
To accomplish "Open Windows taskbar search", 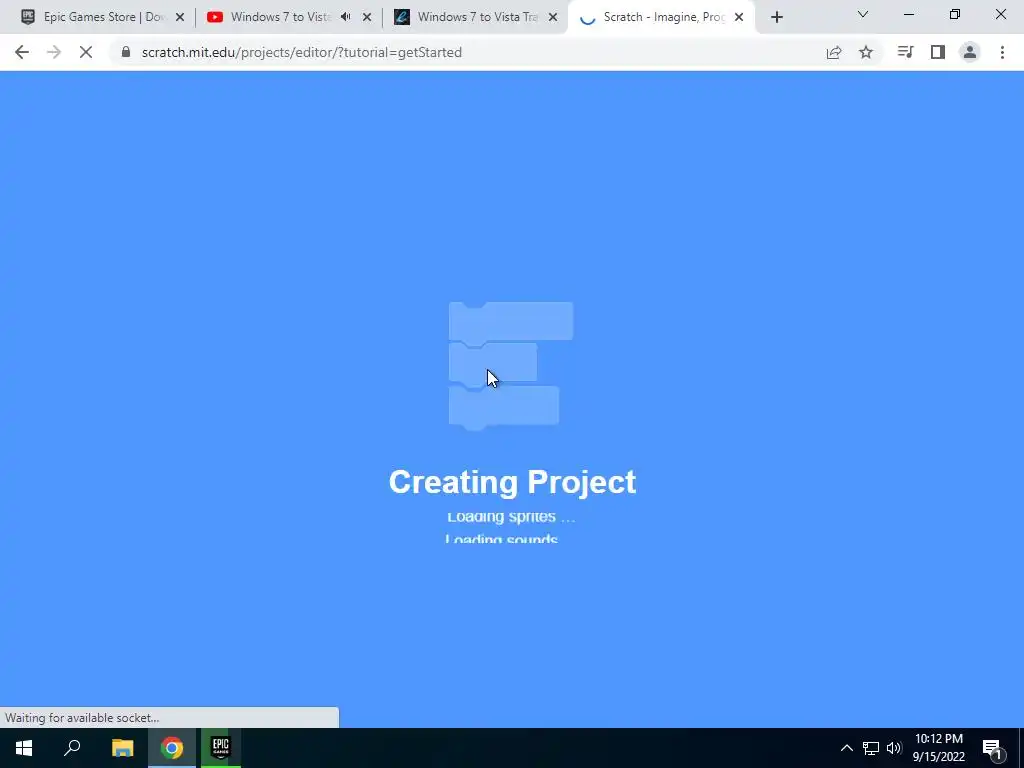I will tap(72, 748).
